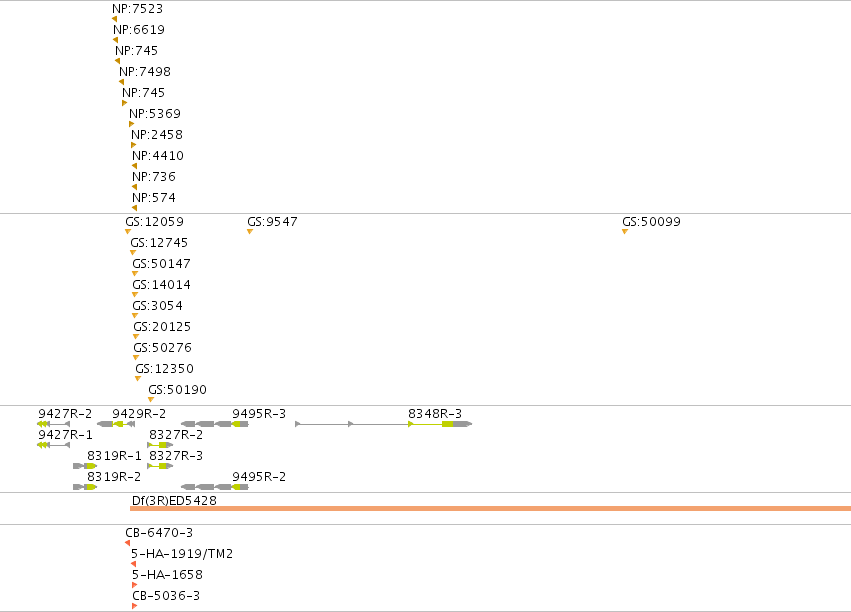Select the 9495R-3 transcript glyph
This screenshot has width=851, height=612.
214,424
